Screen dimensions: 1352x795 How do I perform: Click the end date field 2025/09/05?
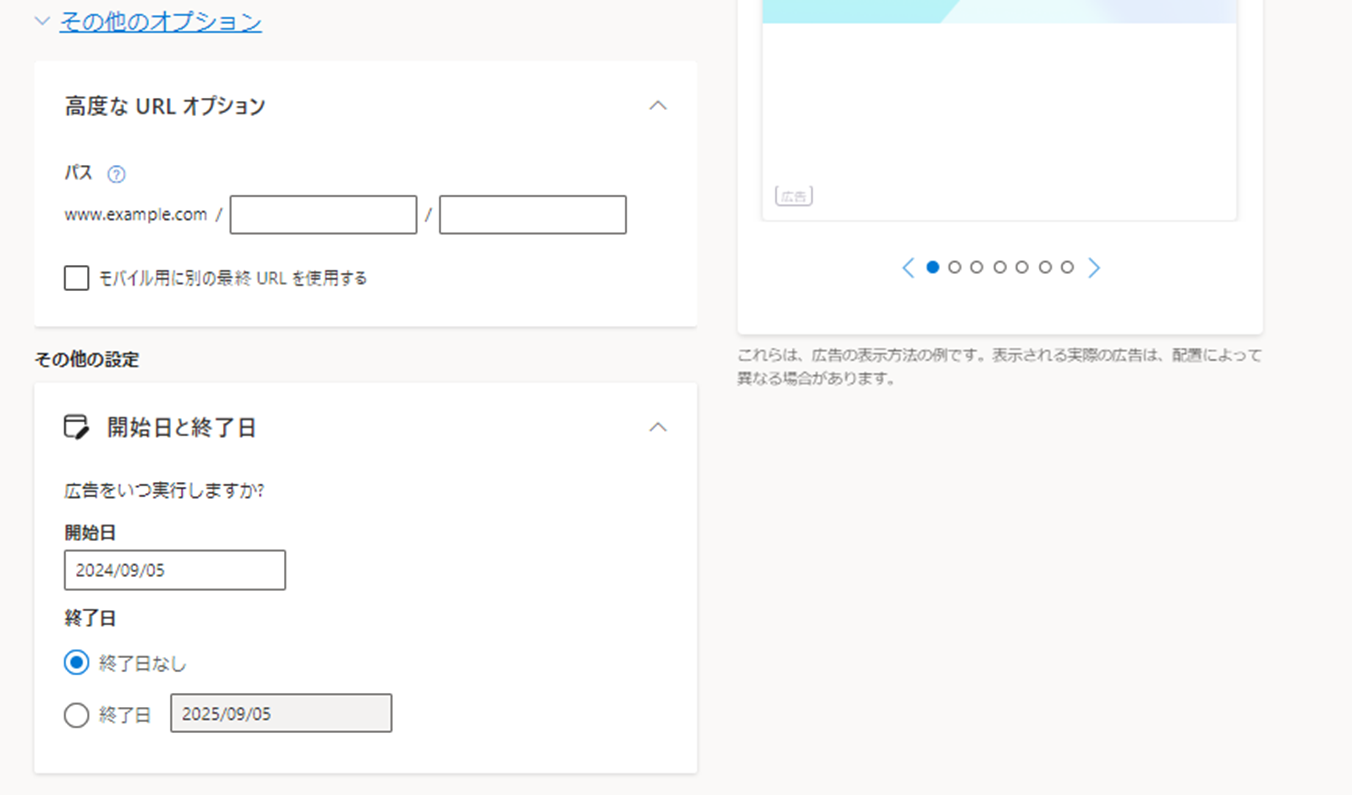[281, 713]
